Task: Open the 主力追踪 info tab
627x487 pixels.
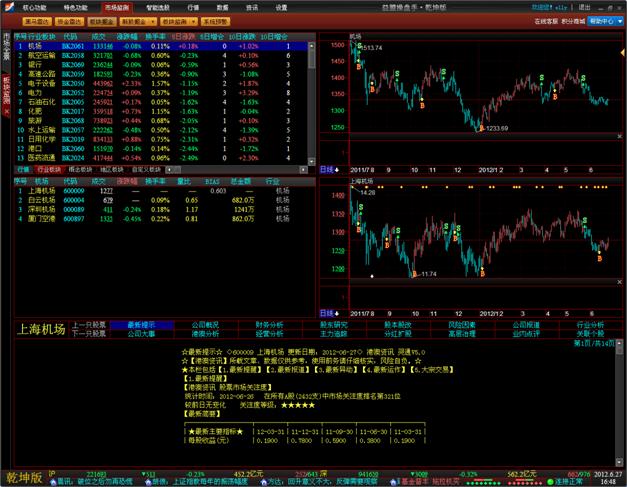Action: (333, 333)
